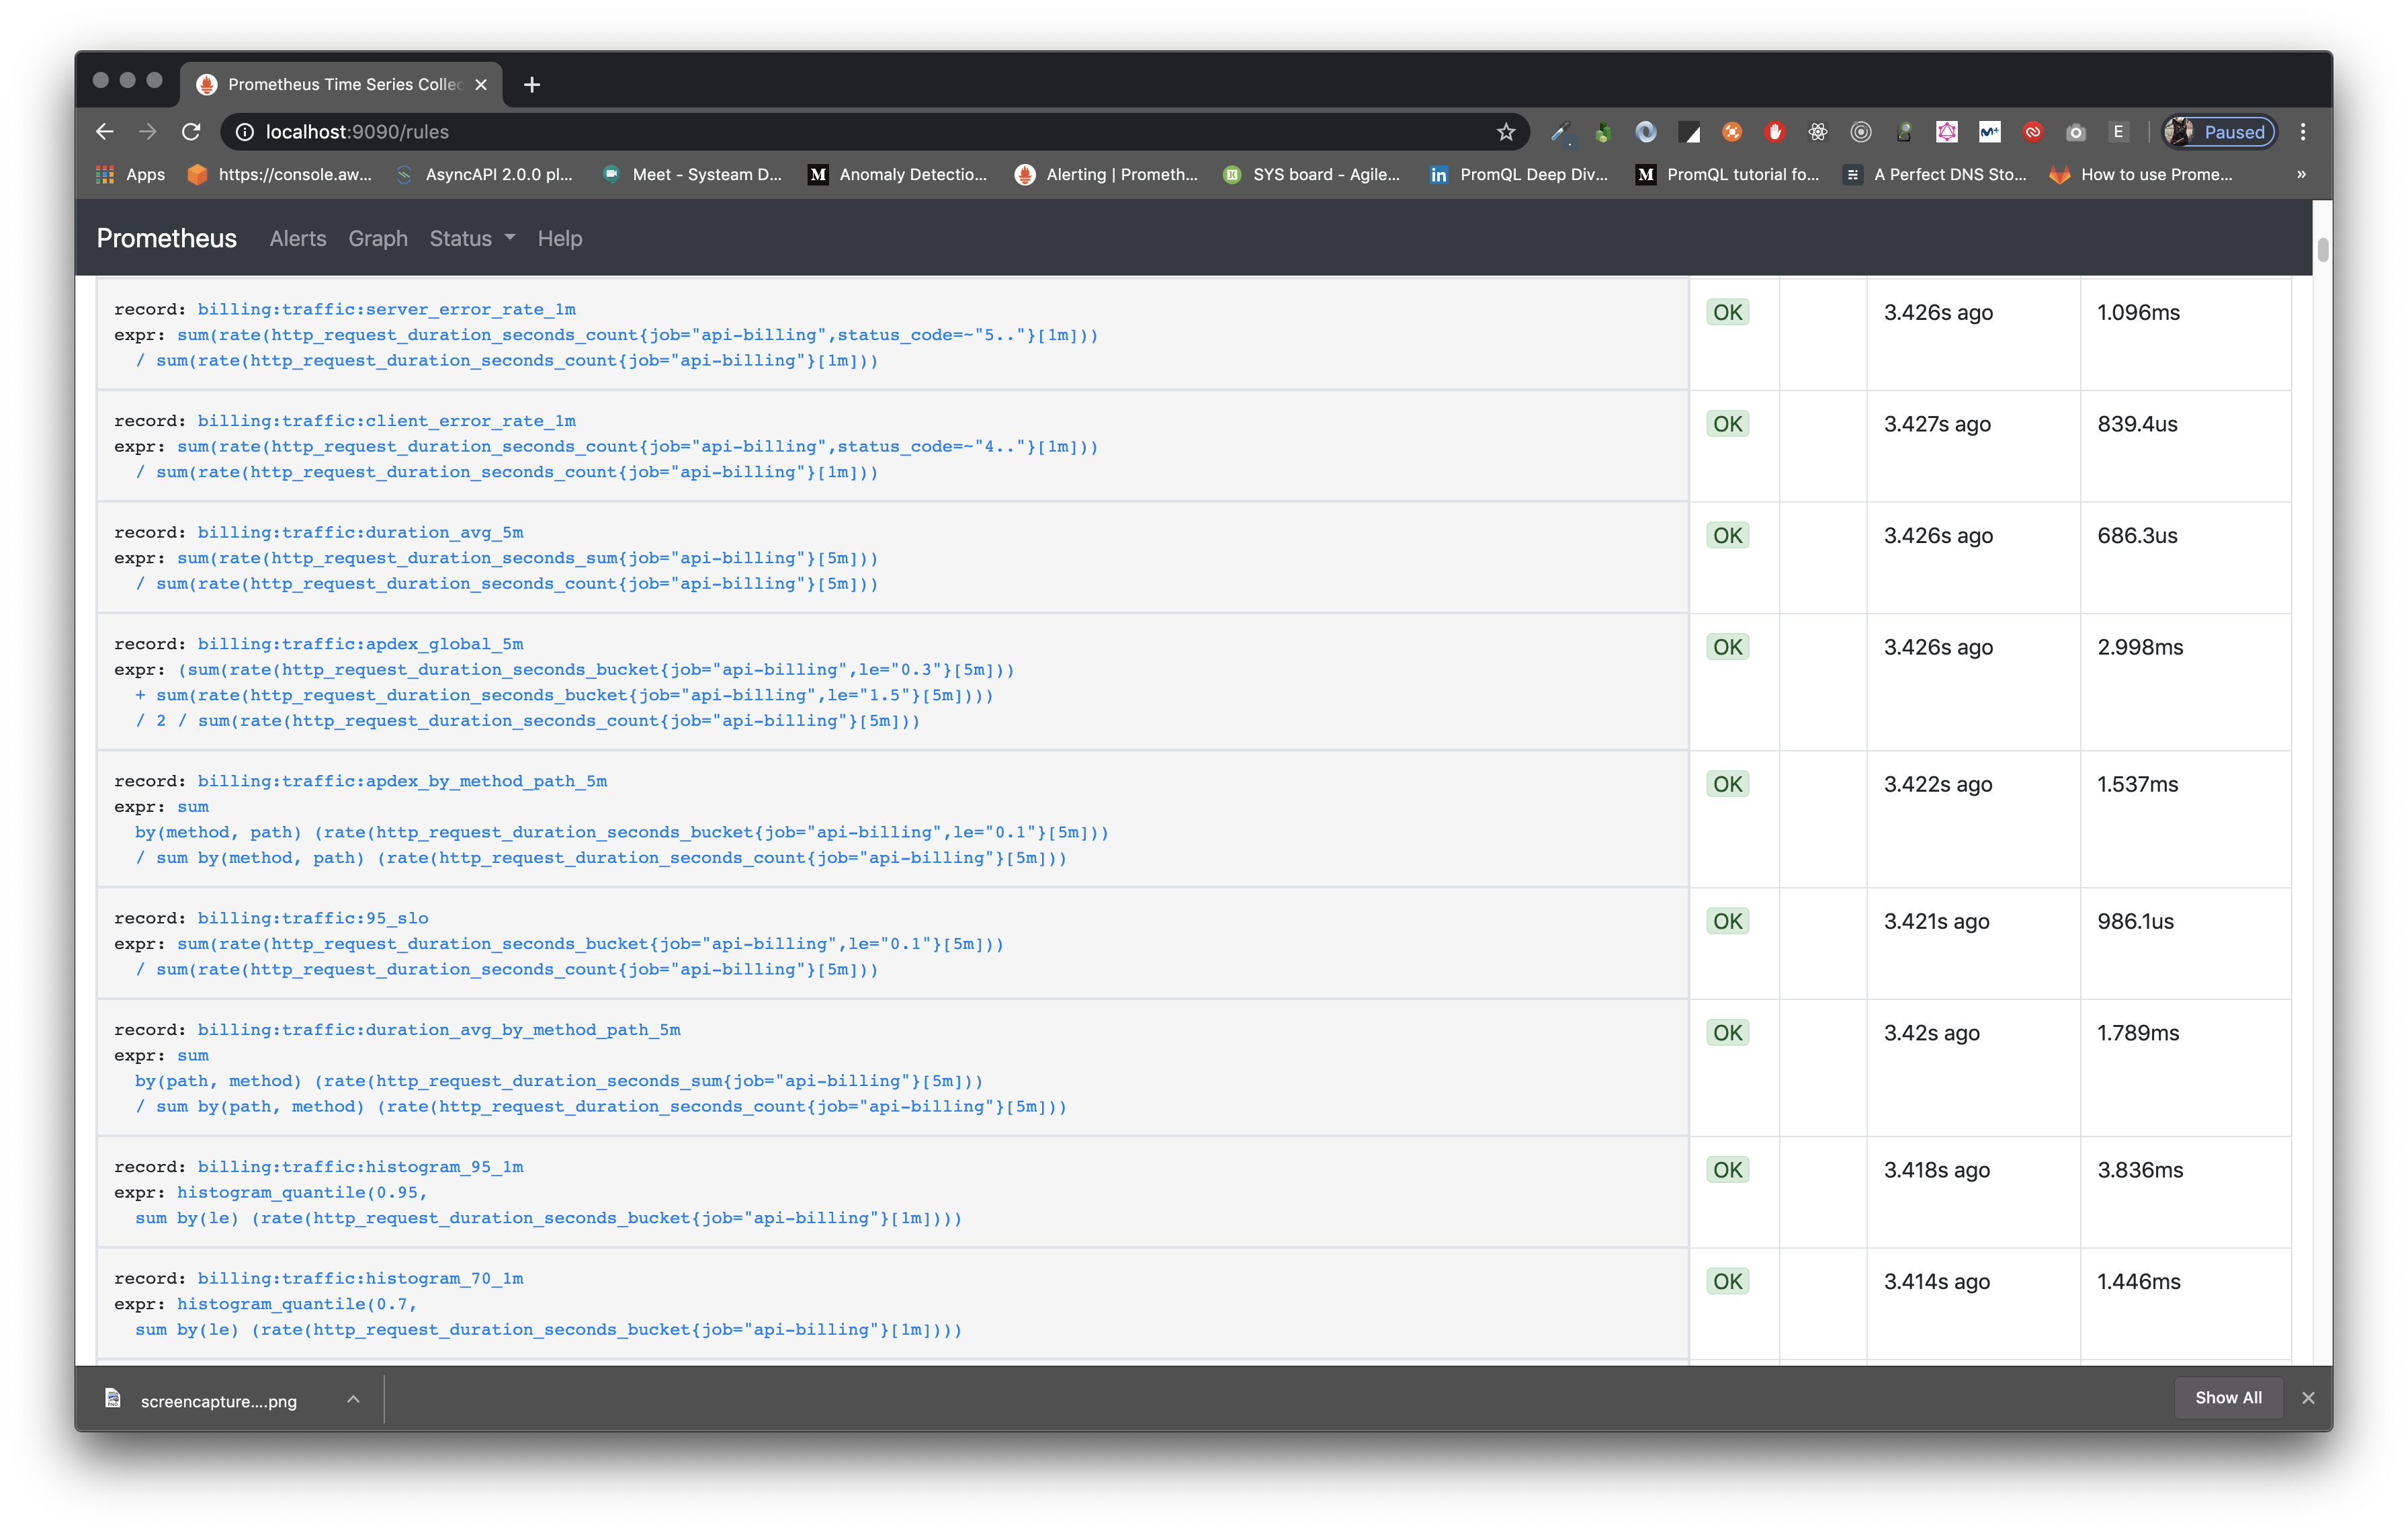Open the histogram_quantile(0.95 expression link
This screenshot has height=1531, width=2408.
point(302,1192)
